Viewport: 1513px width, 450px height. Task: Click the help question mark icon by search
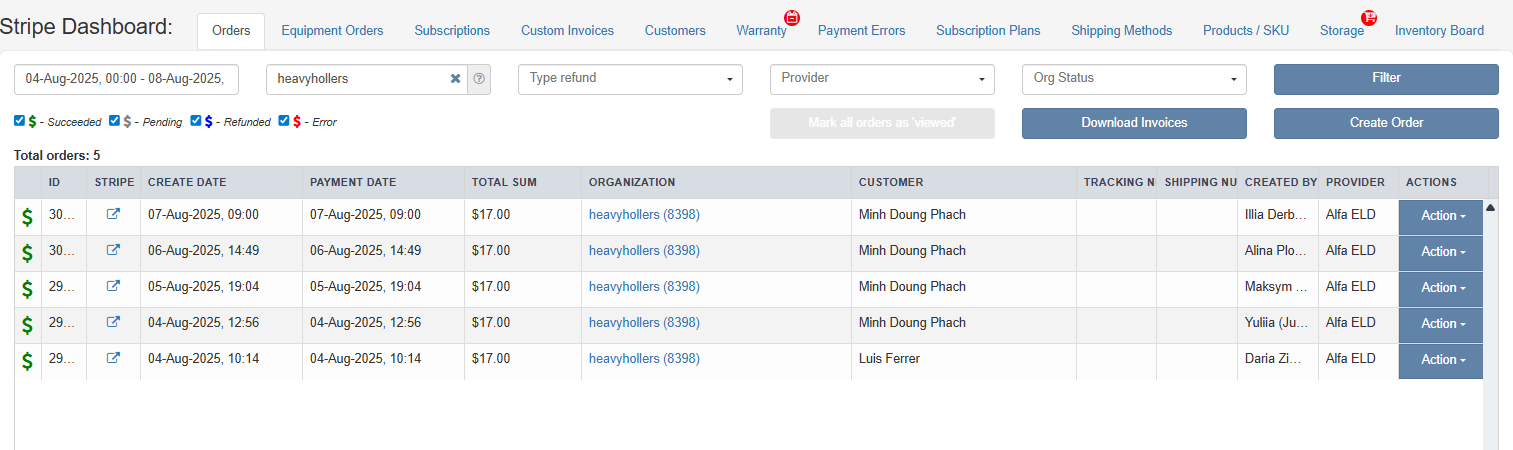[x=479, y=79]
